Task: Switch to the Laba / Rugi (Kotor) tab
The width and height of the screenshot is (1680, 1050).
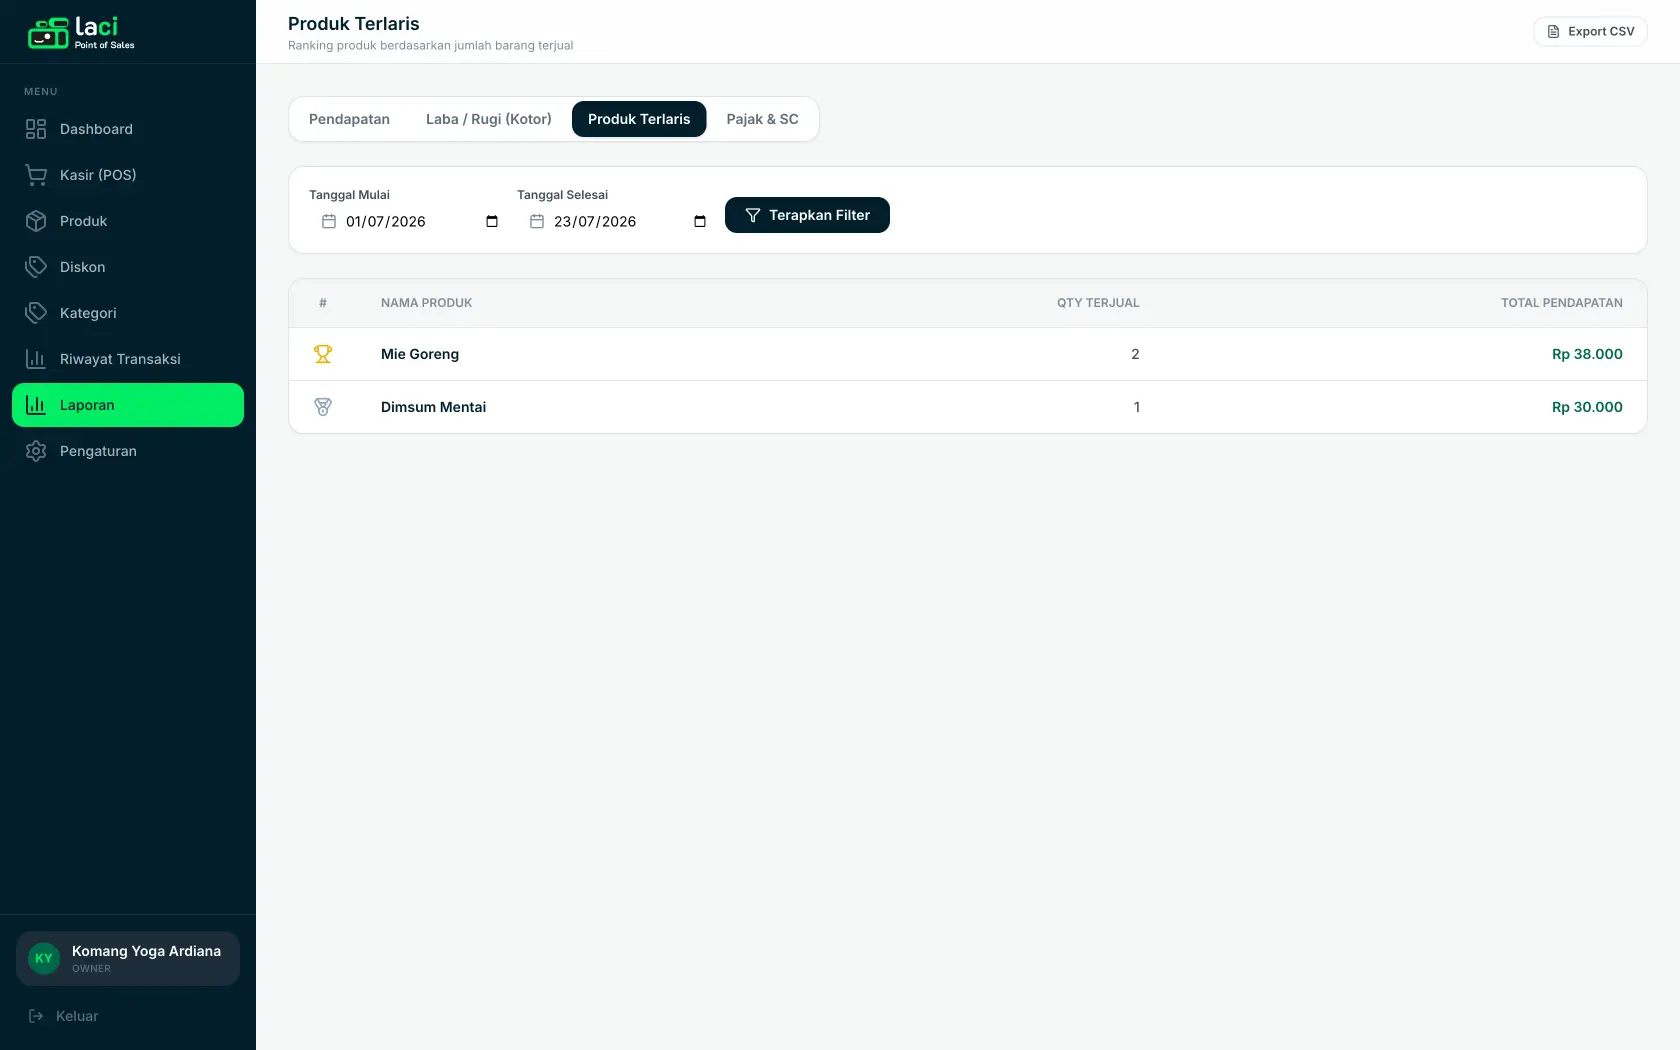Action: (x=489, y=119)
